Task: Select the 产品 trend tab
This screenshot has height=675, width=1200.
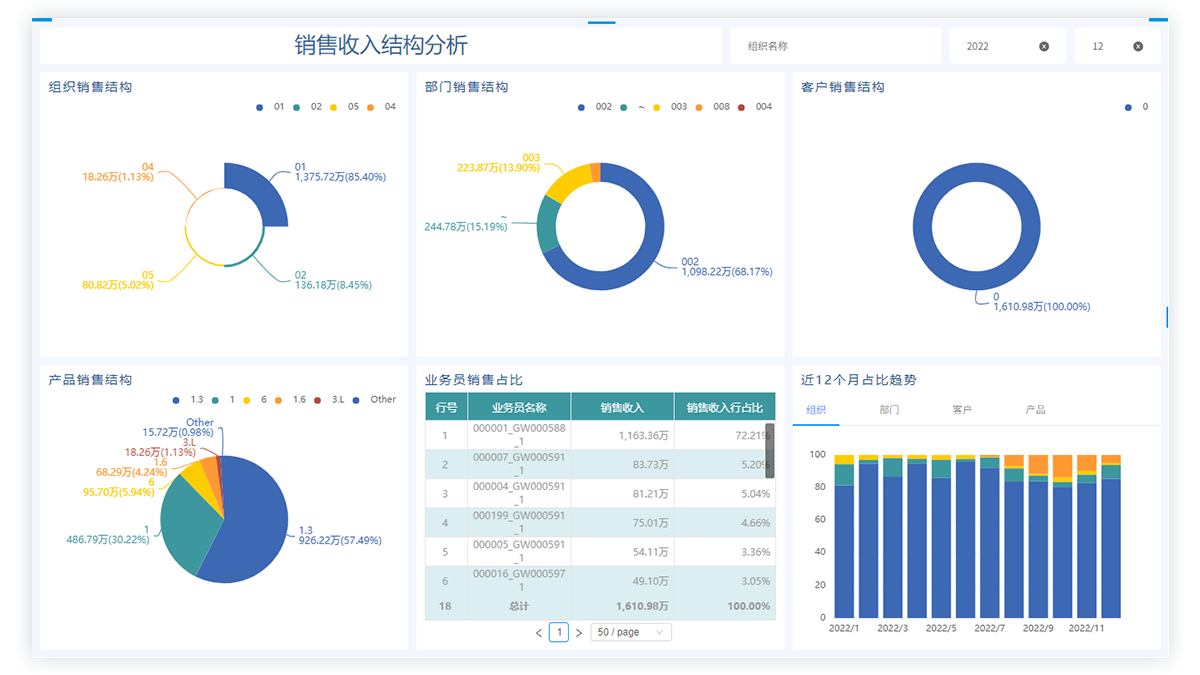Action: [1035, 410]
